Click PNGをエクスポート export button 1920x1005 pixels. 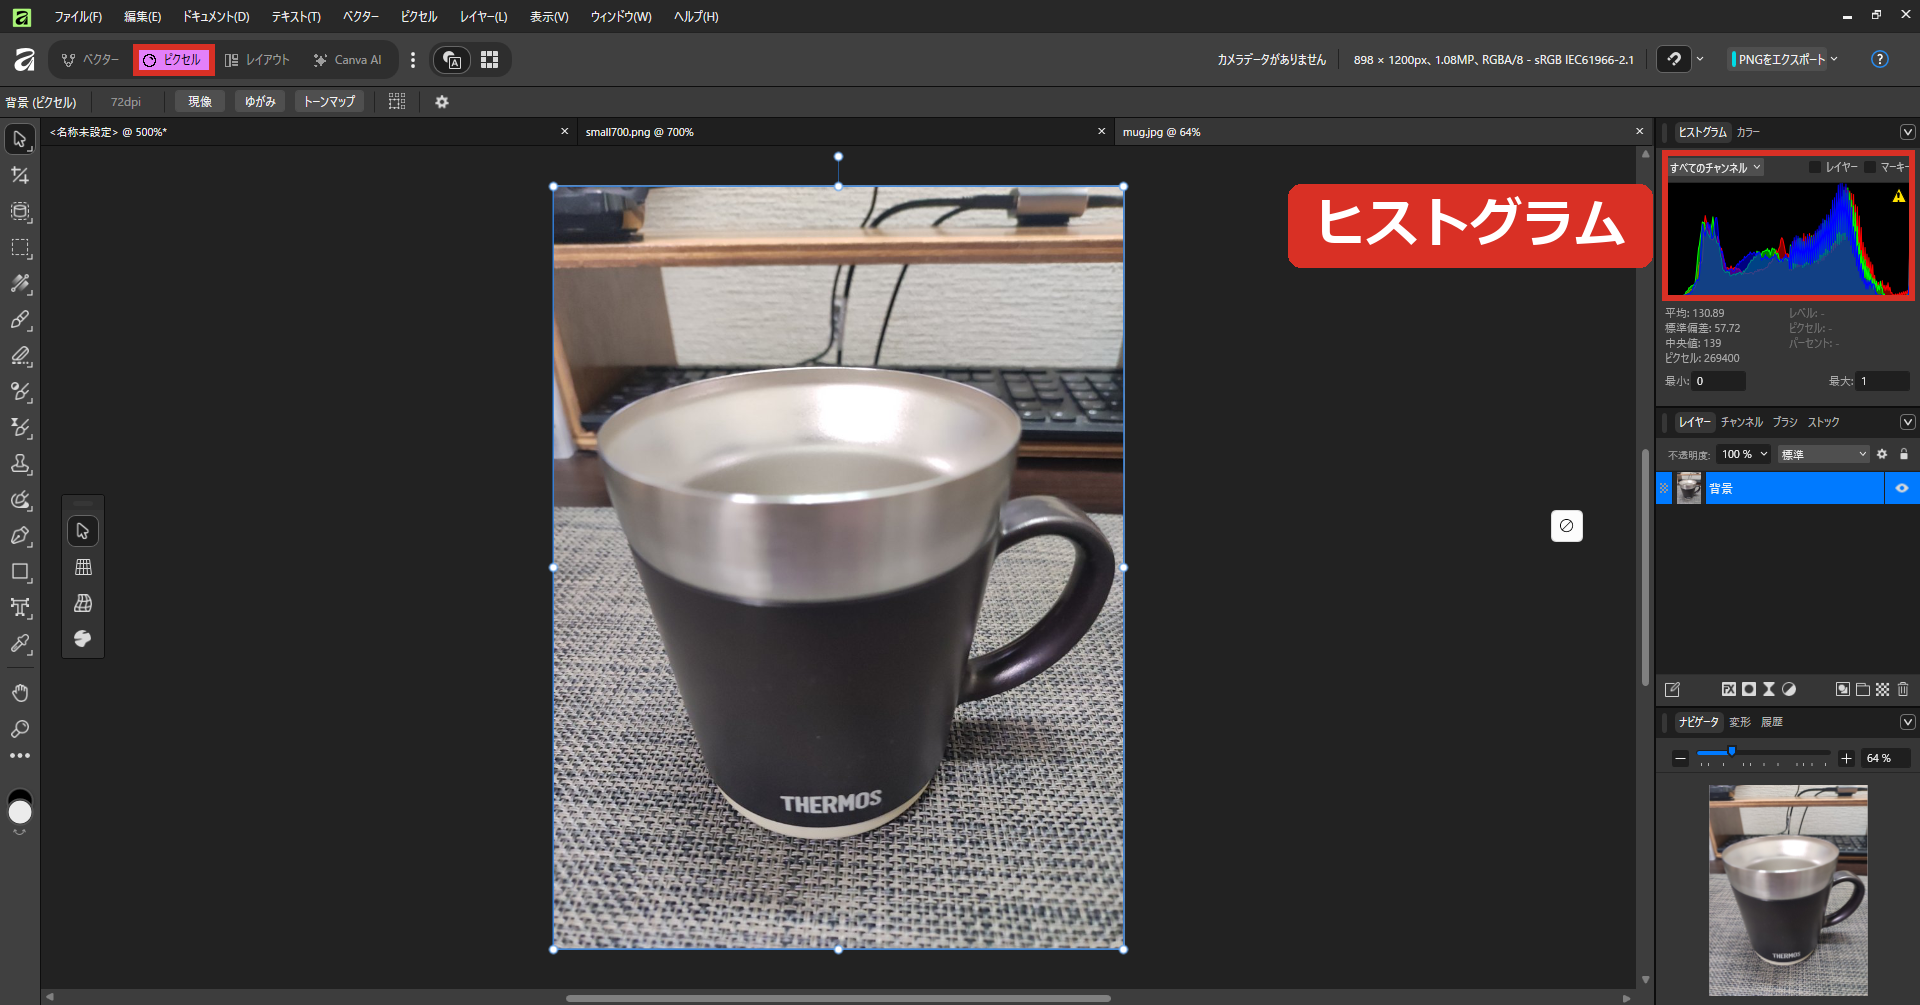[1778, 59]
